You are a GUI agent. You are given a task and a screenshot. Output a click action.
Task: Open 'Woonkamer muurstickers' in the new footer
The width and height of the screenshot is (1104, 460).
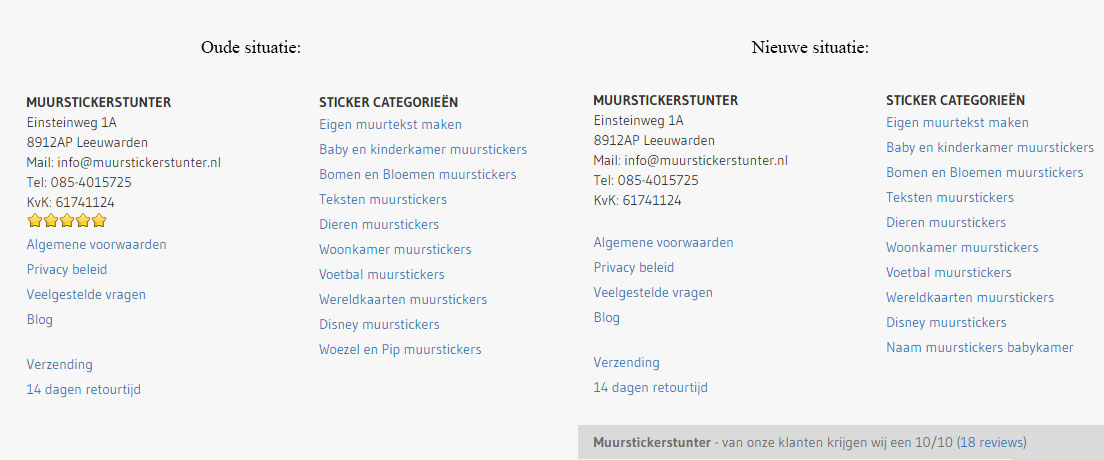coord(961,248)
